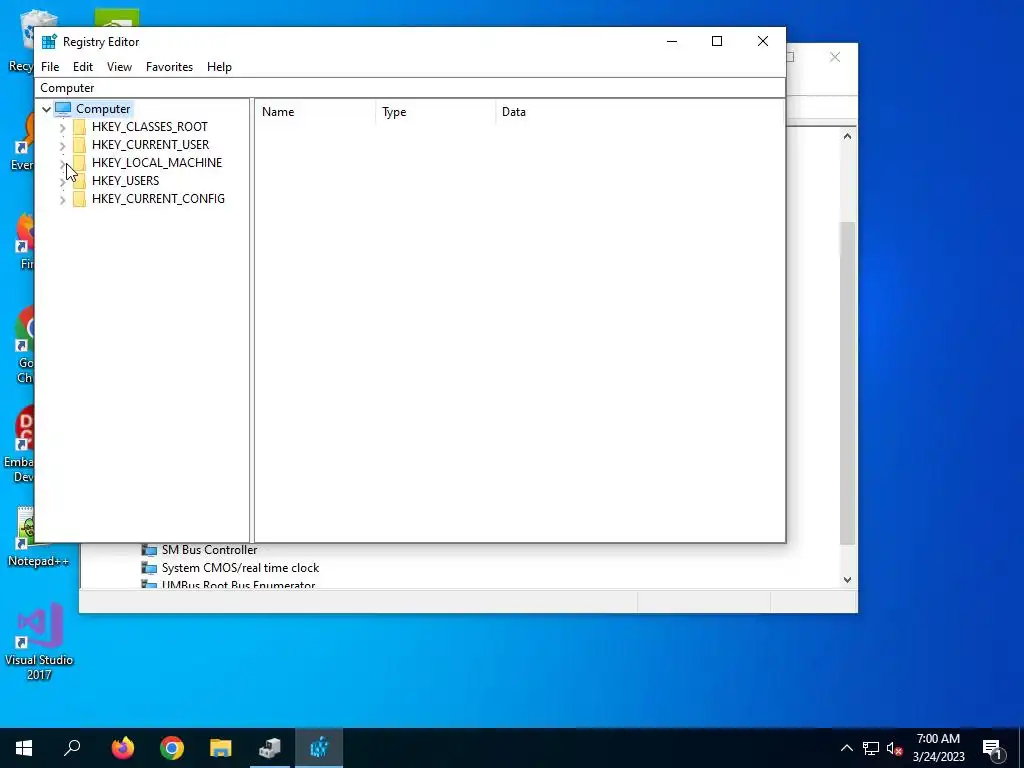Open the File menu

[50, 67]
